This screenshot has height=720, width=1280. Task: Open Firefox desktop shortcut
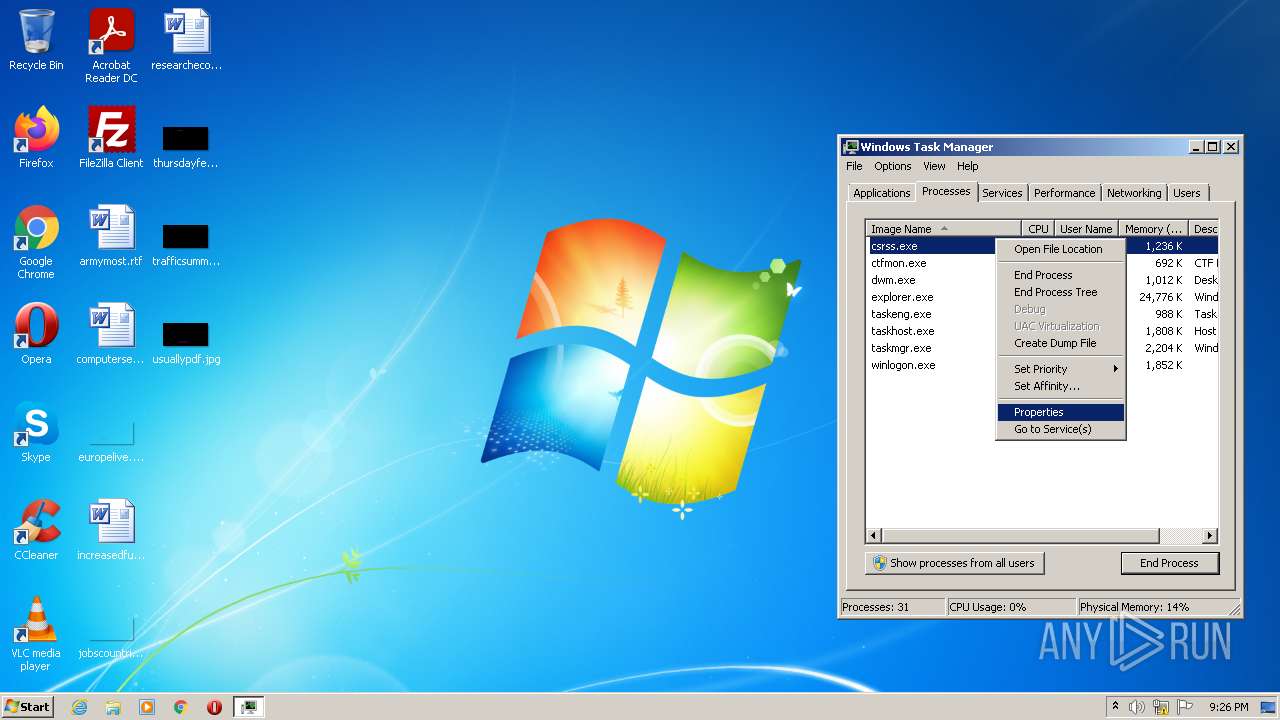click(x=36, y=138)
